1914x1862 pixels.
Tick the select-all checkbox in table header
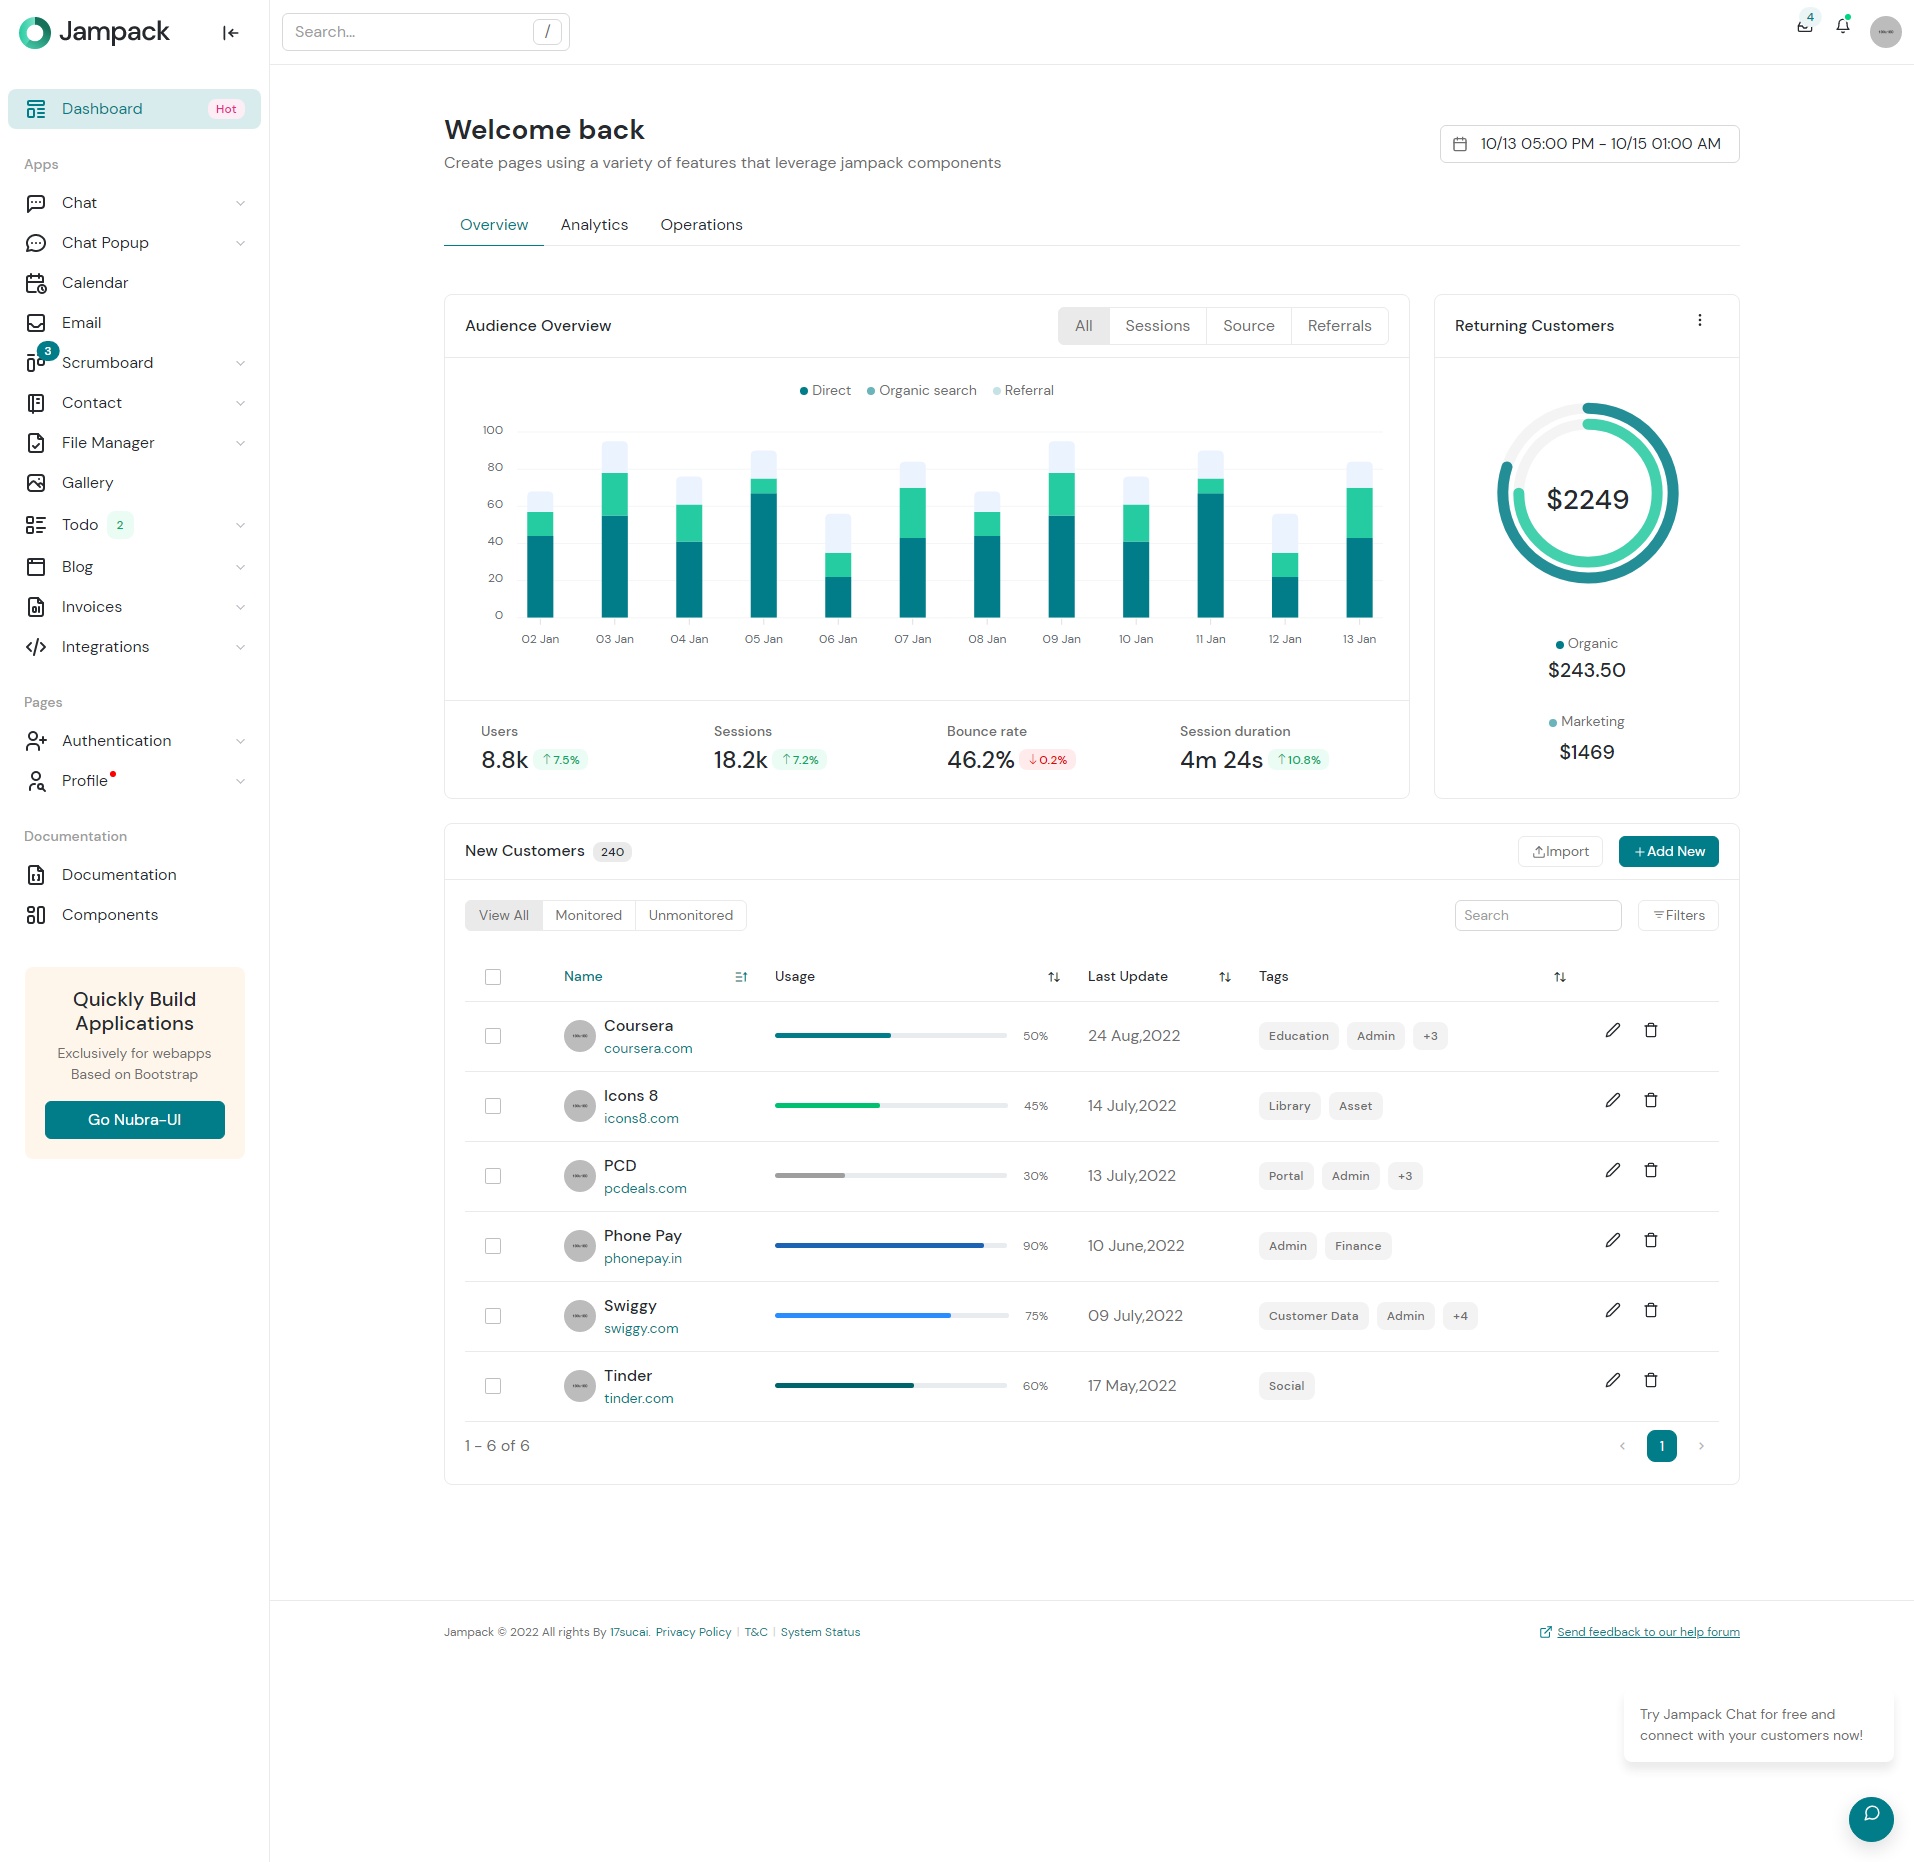[x=493, y=977]
